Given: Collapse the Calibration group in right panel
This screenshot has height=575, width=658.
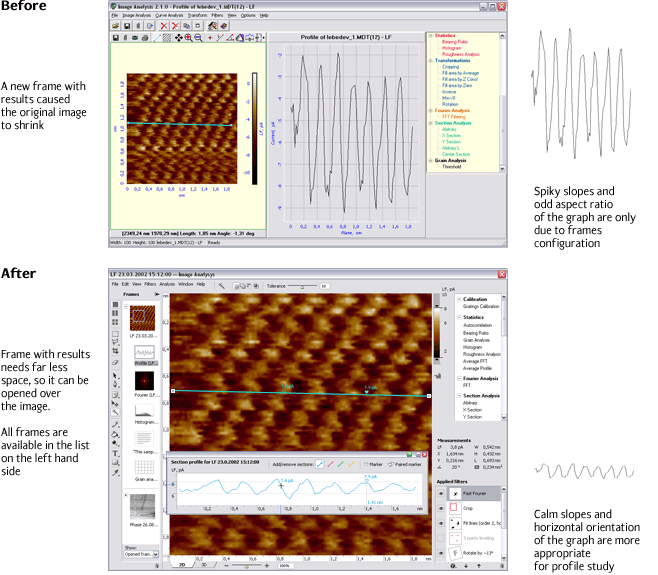Looking at the screenshot, I should [457, 298].
